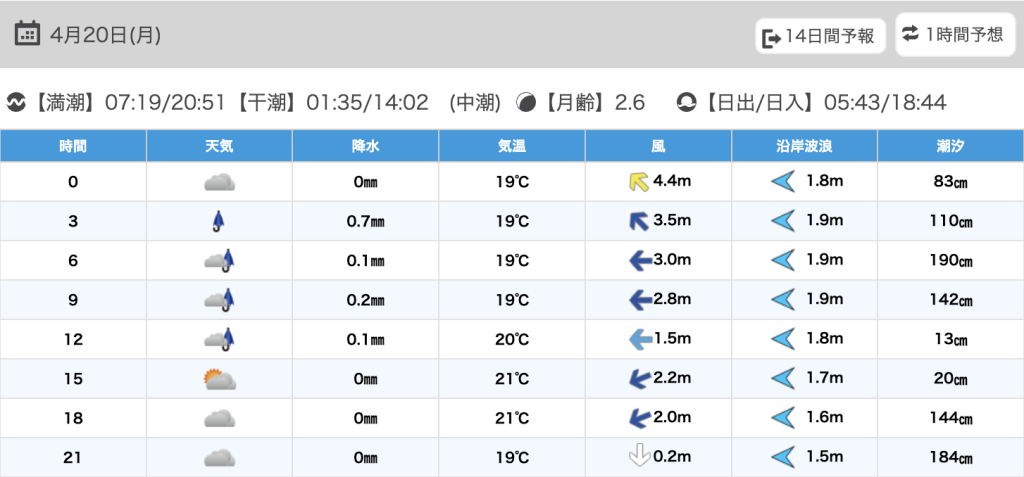Image resolution: width=1024 pixels, height=477 pixels.
Task: Click the wave direction arrow at 1.5m
Action: [782, 457]
